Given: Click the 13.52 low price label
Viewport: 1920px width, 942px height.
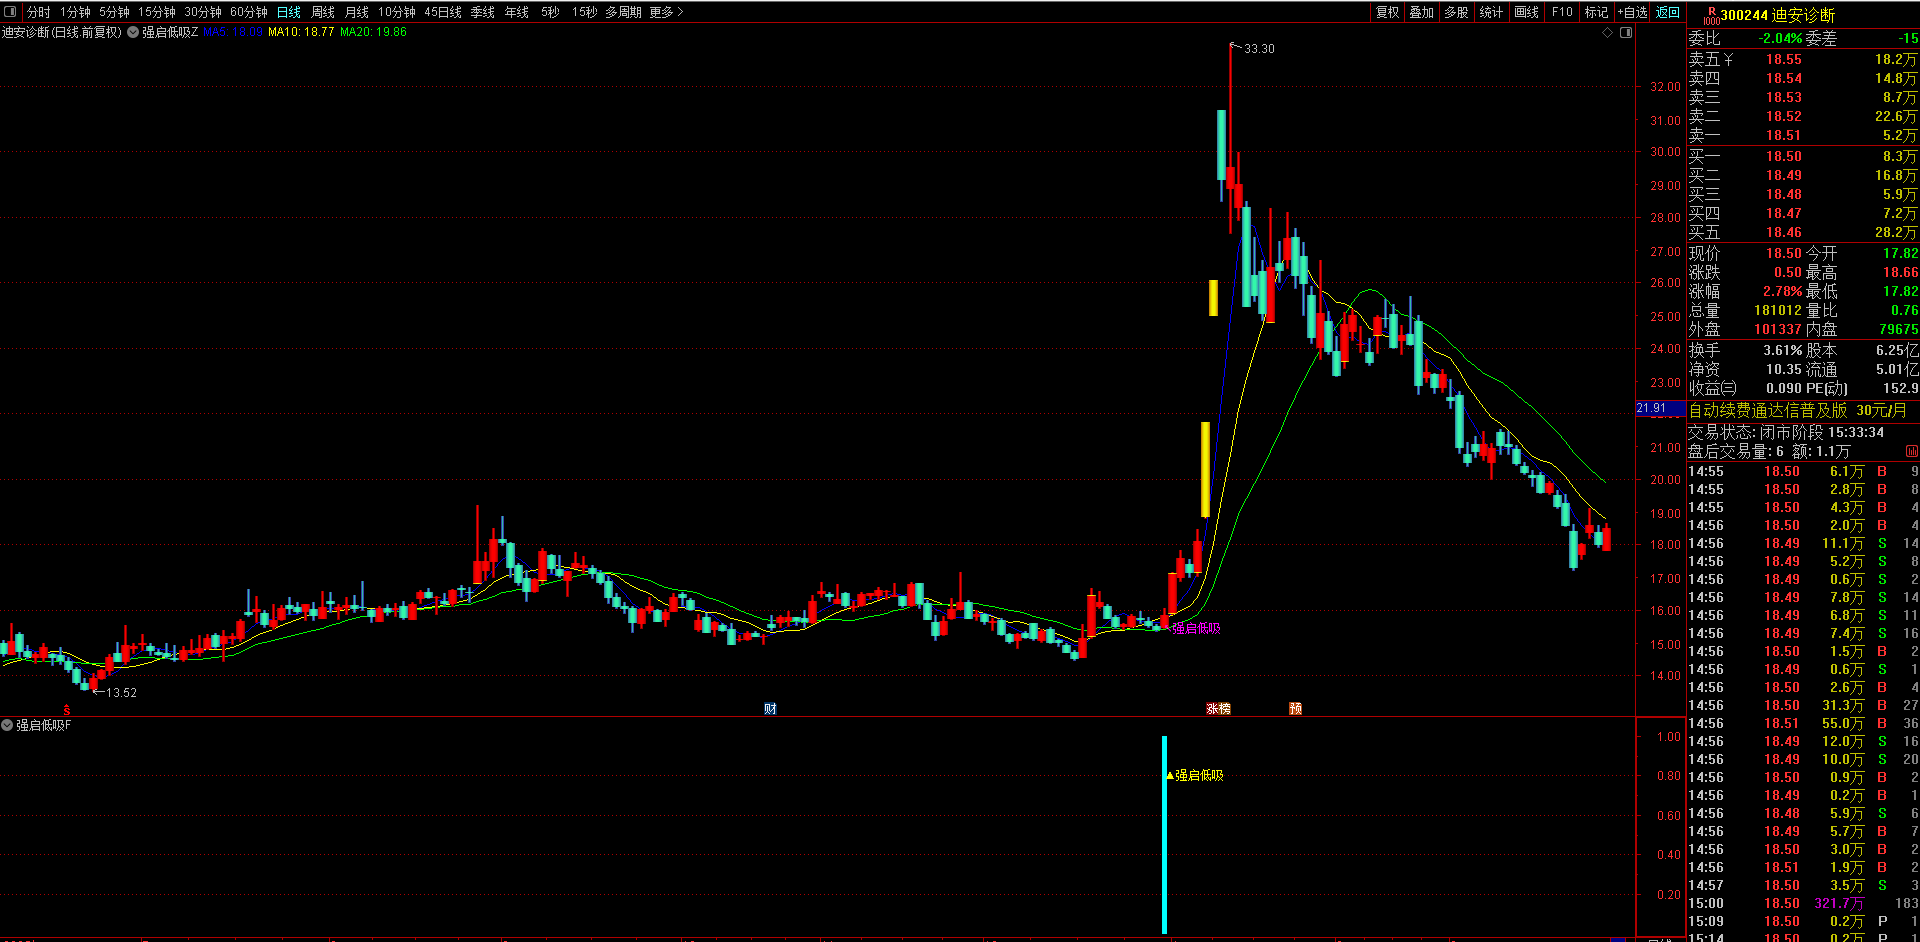Looking at the screenshot, I should tap(121, 692).
